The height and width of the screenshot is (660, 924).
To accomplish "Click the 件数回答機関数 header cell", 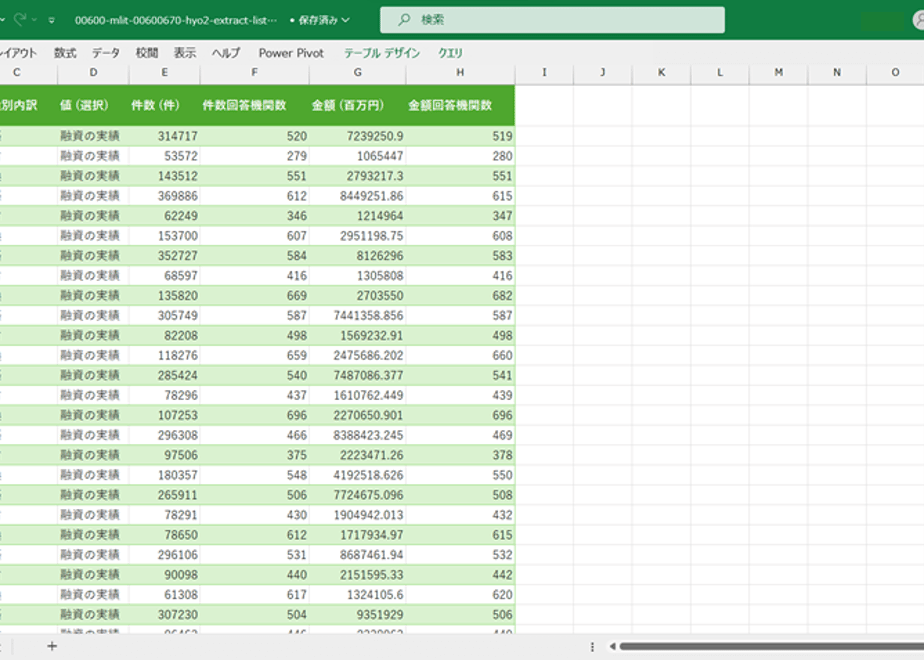I will [x=255, y=105].
